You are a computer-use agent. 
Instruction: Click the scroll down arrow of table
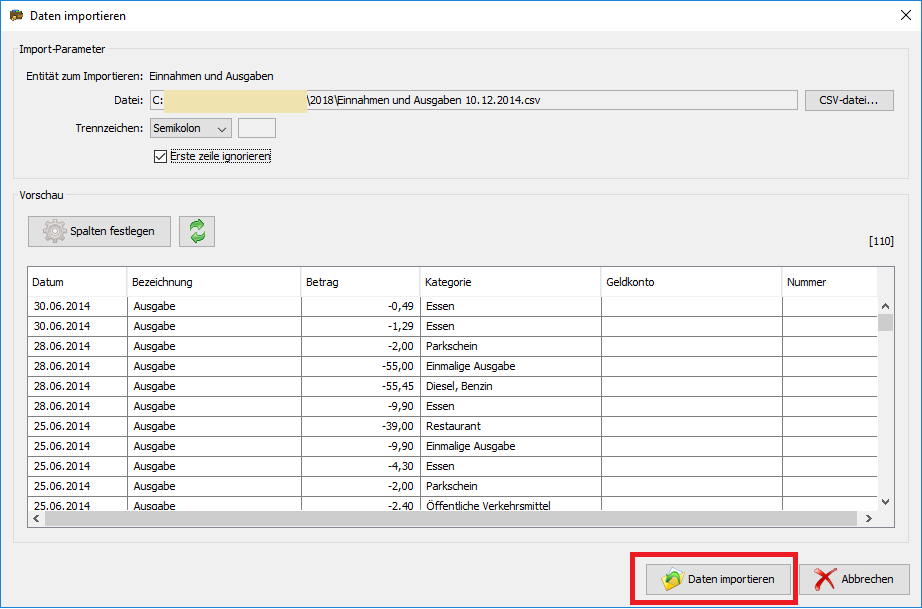885,501
